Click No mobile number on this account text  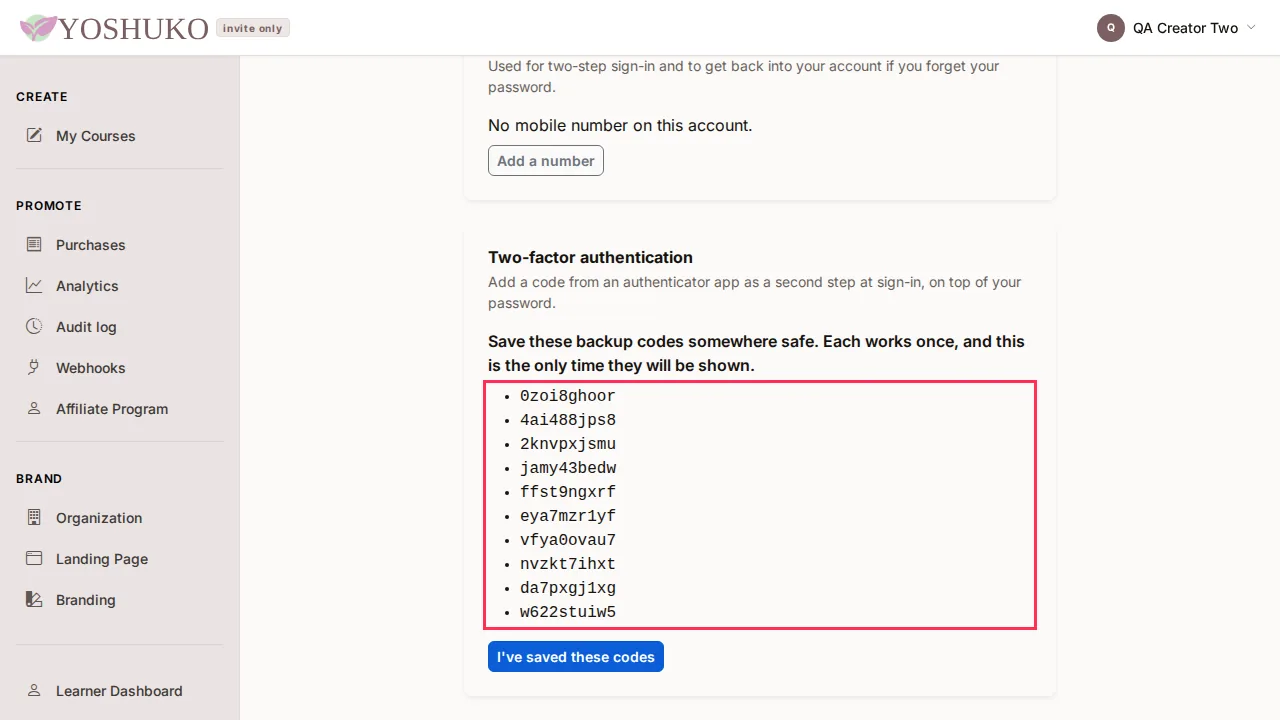click(620, 125)
